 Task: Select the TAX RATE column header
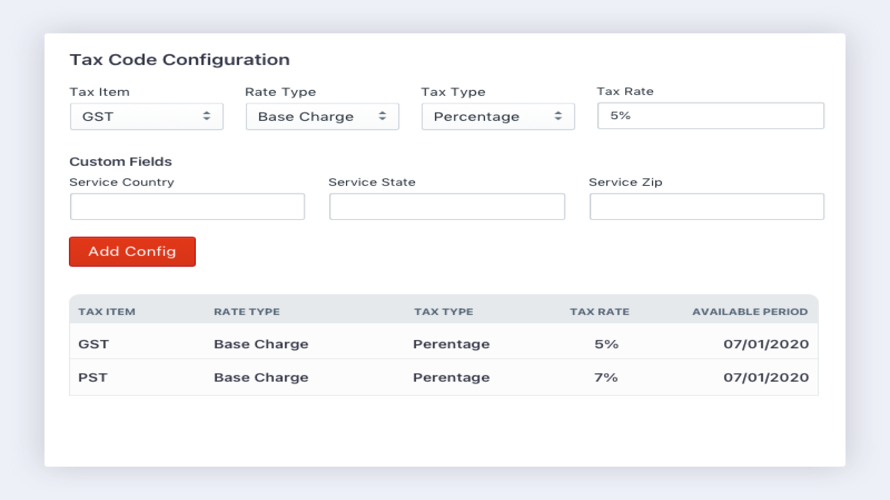point(600,312)
